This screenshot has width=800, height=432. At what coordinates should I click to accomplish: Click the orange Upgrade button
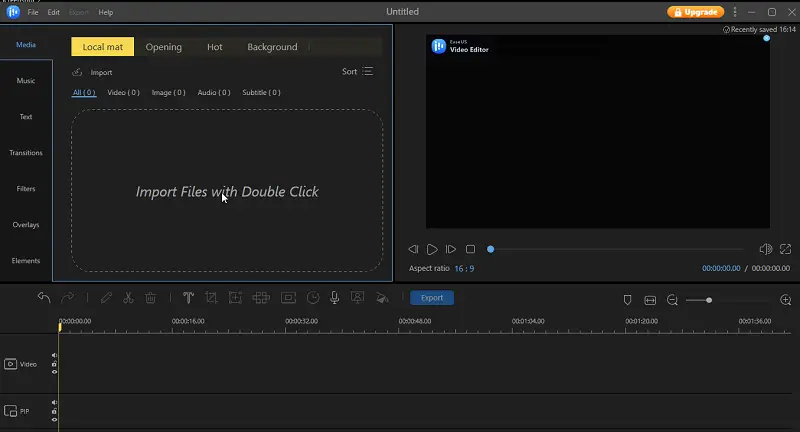click(695, 12)
